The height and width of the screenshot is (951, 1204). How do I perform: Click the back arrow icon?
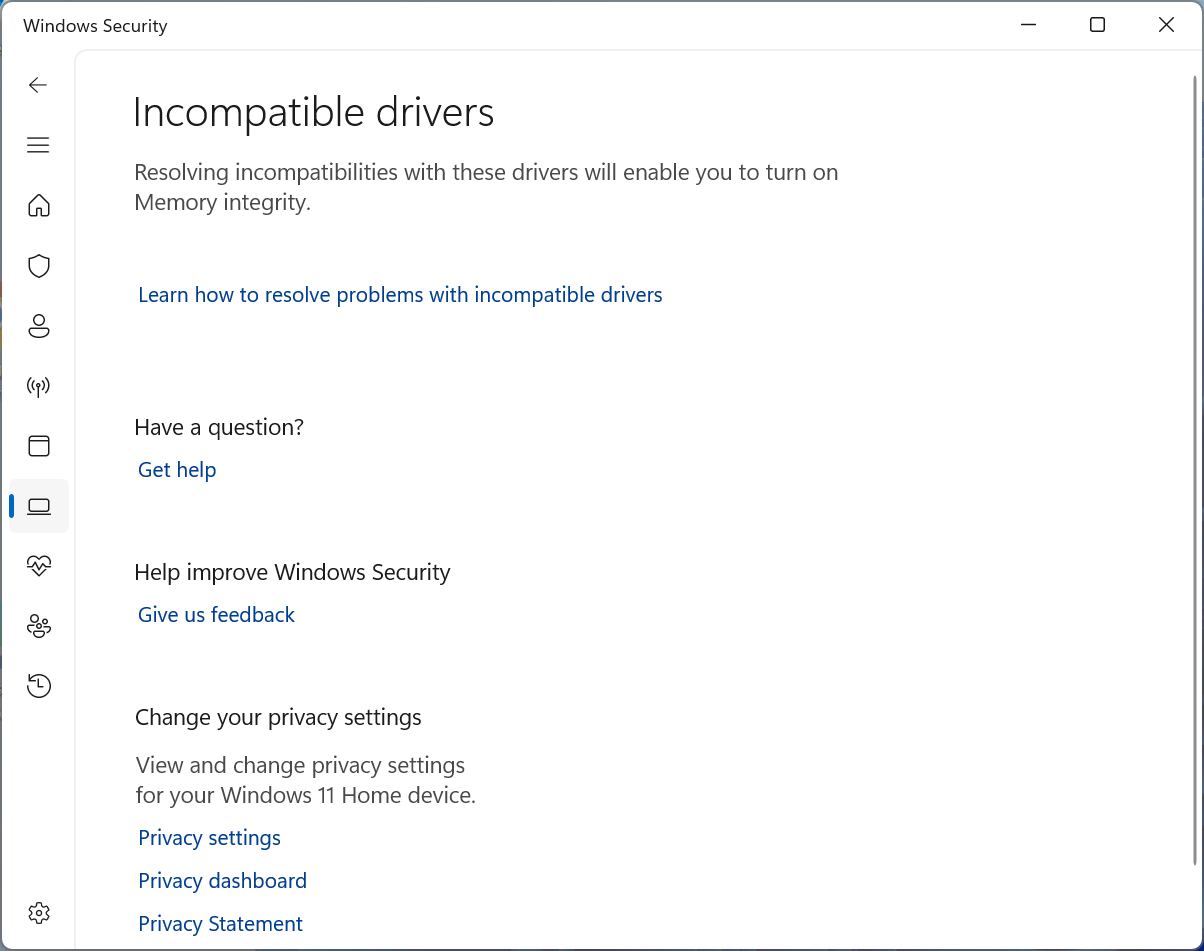click(x=38, y=85)
